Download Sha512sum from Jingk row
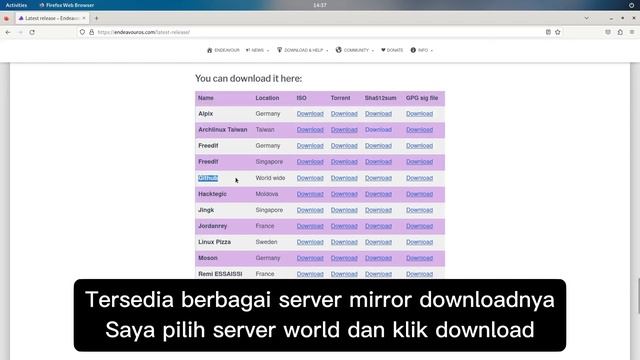The height and width of the screenshot is (360, 640). 378,210
